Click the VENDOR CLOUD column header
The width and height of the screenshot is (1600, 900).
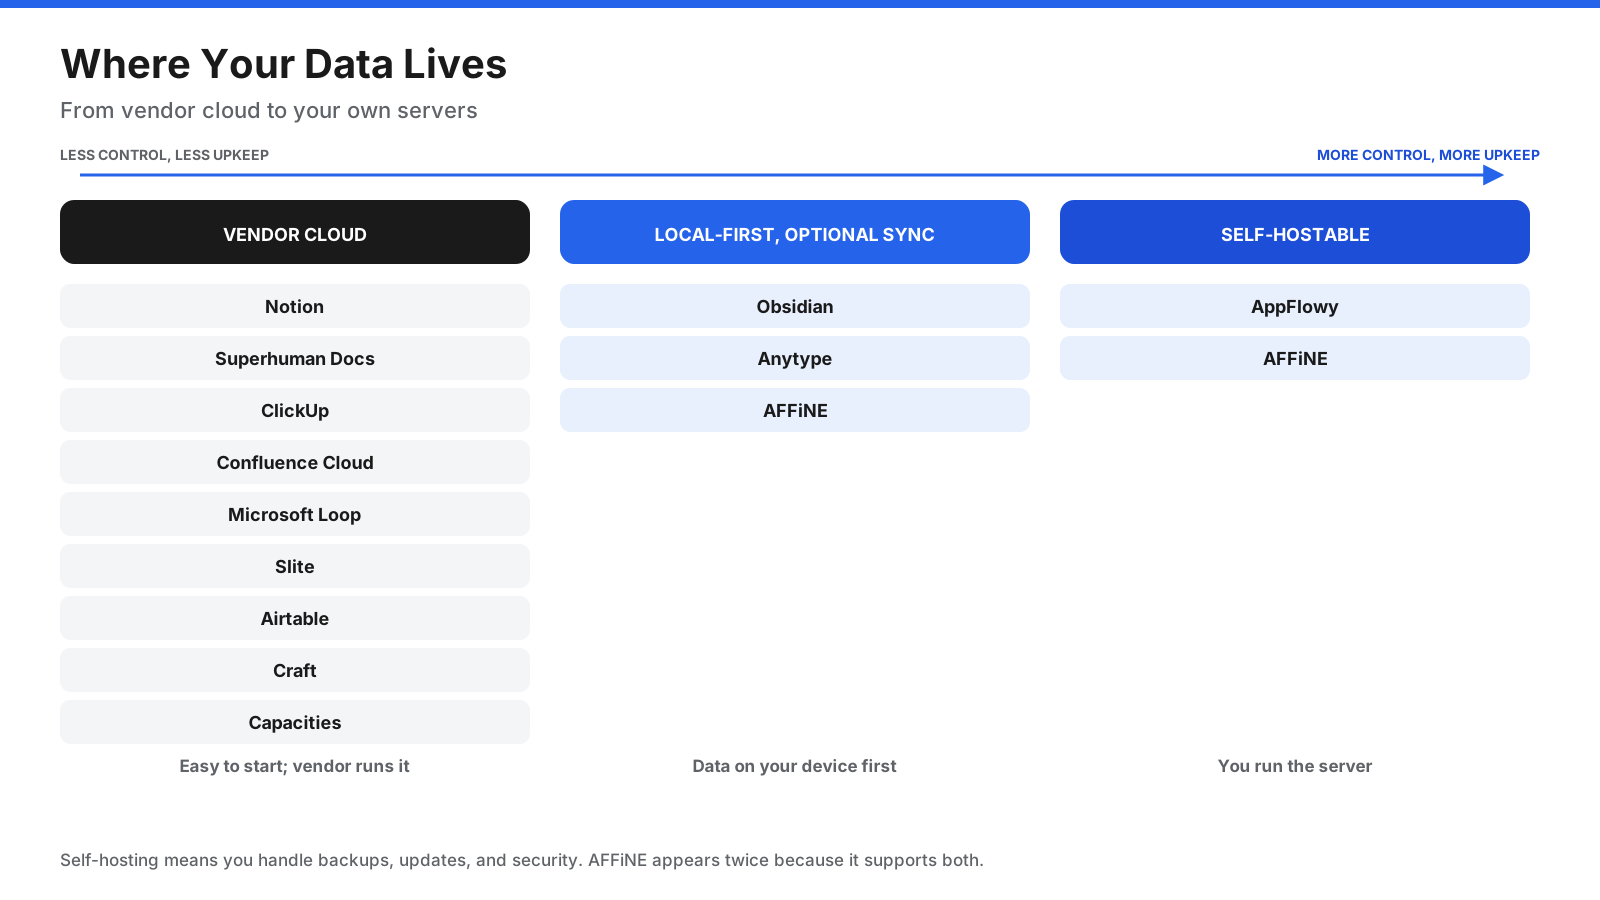pos(295,232)
